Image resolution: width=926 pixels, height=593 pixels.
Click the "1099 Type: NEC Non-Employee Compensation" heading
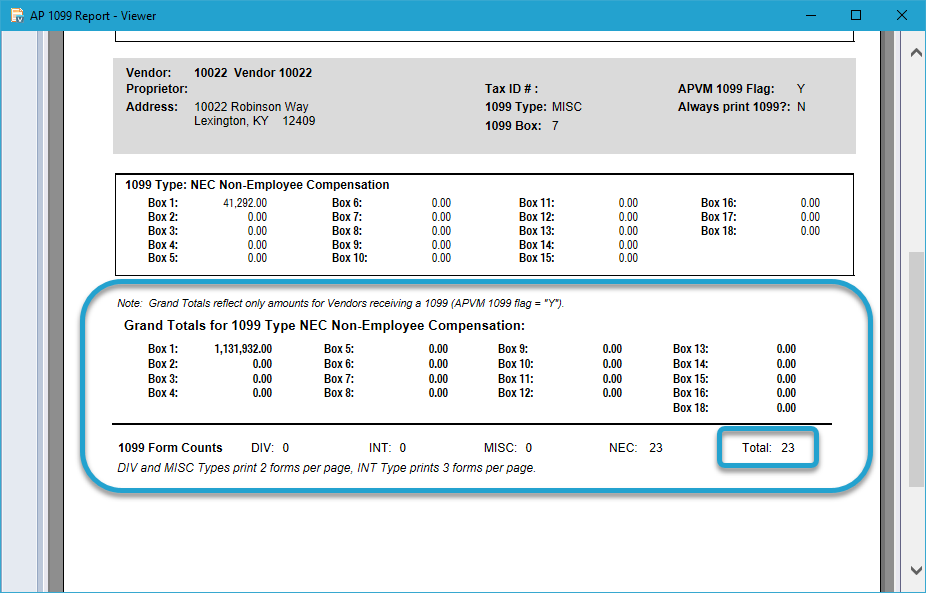pyautogui.click(x=257, y=185)
